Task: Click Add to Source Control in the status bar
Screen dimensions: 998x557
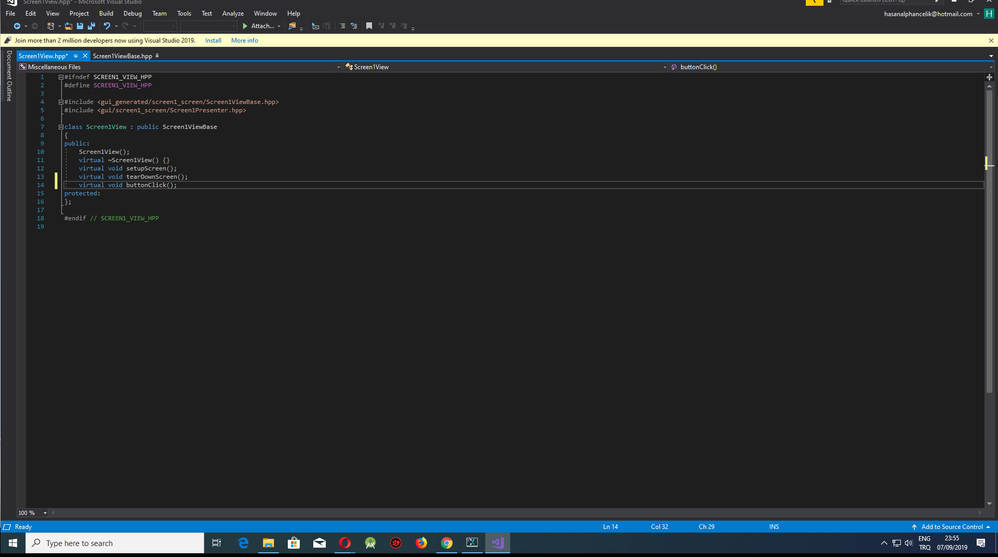Action: (x=951, y=526)
